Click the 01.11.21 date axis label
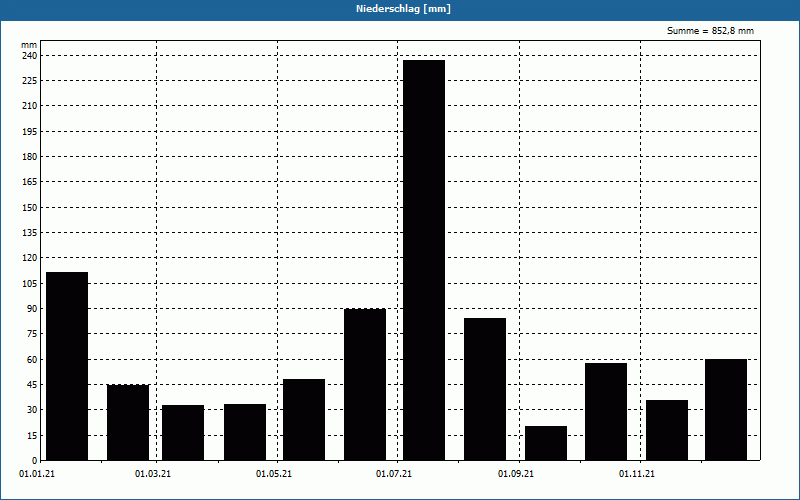The height and width of the screenshot is (500, 800). [637, 474]
